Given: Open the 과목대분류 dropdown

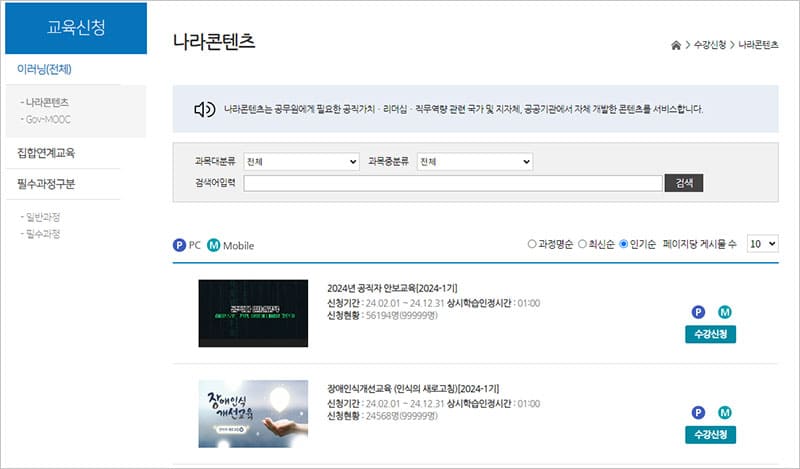Looking at the screenshot, I should pos(302,162).
